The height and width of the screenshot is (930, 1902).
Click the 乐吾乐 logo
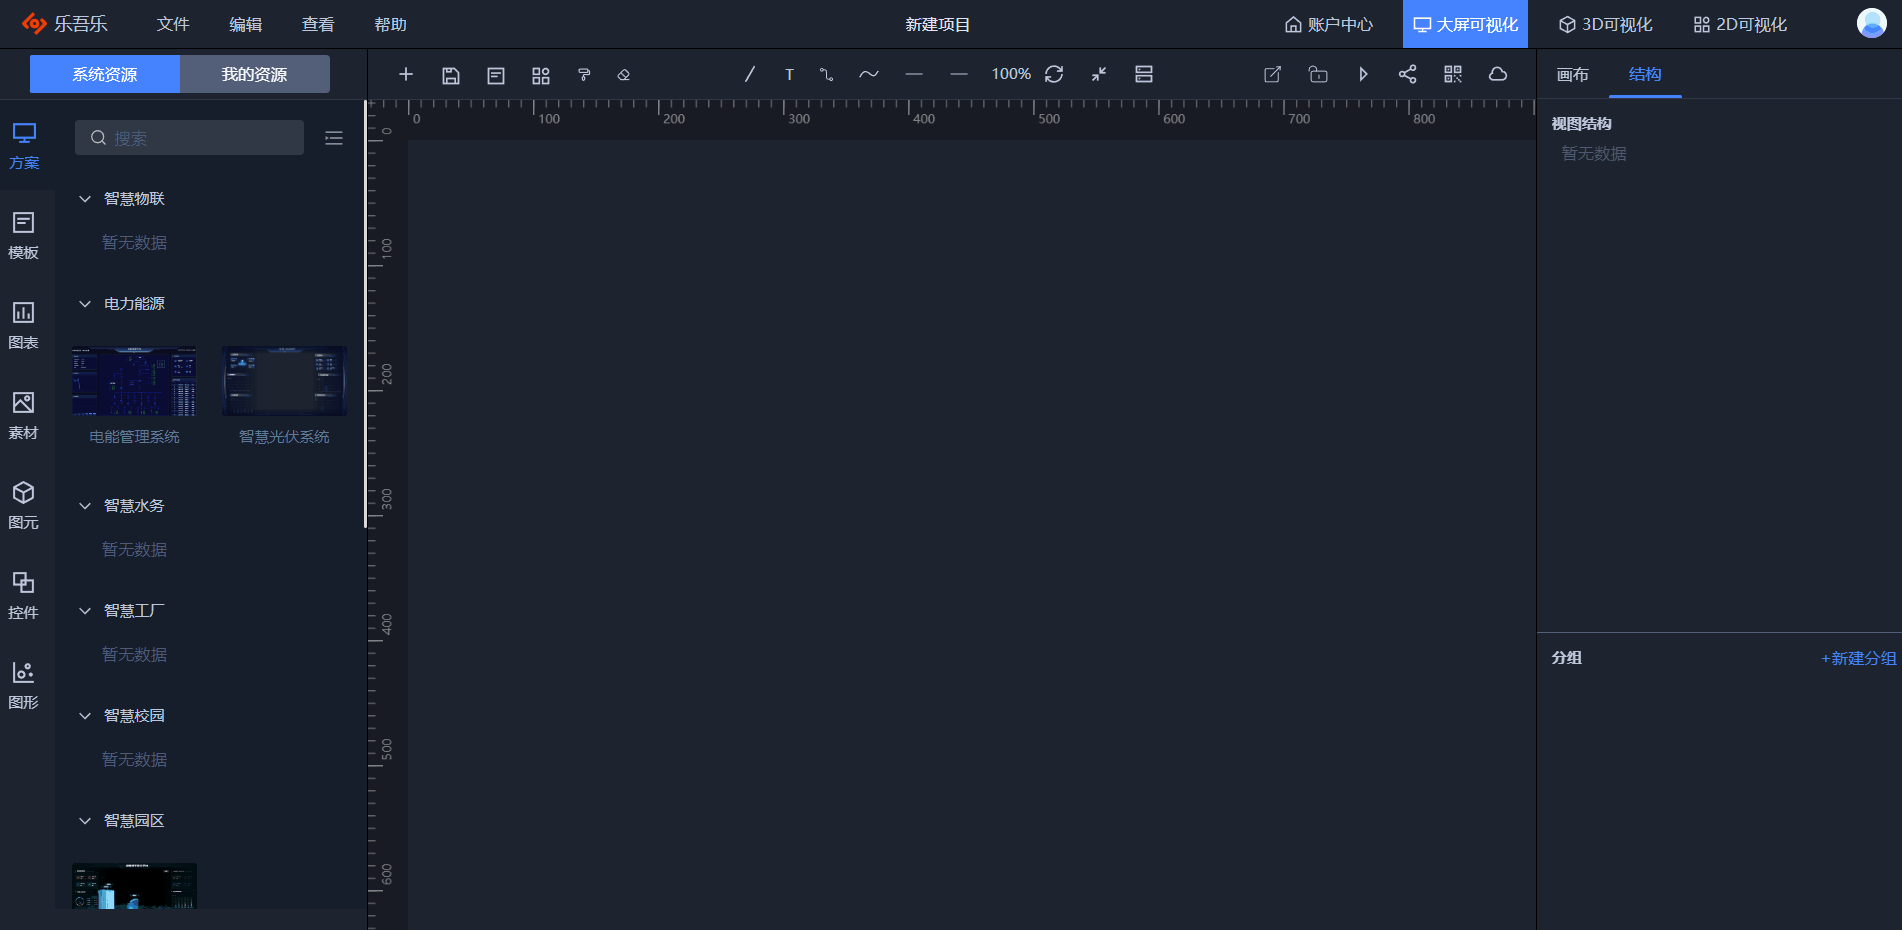click(x=65, y=24)
